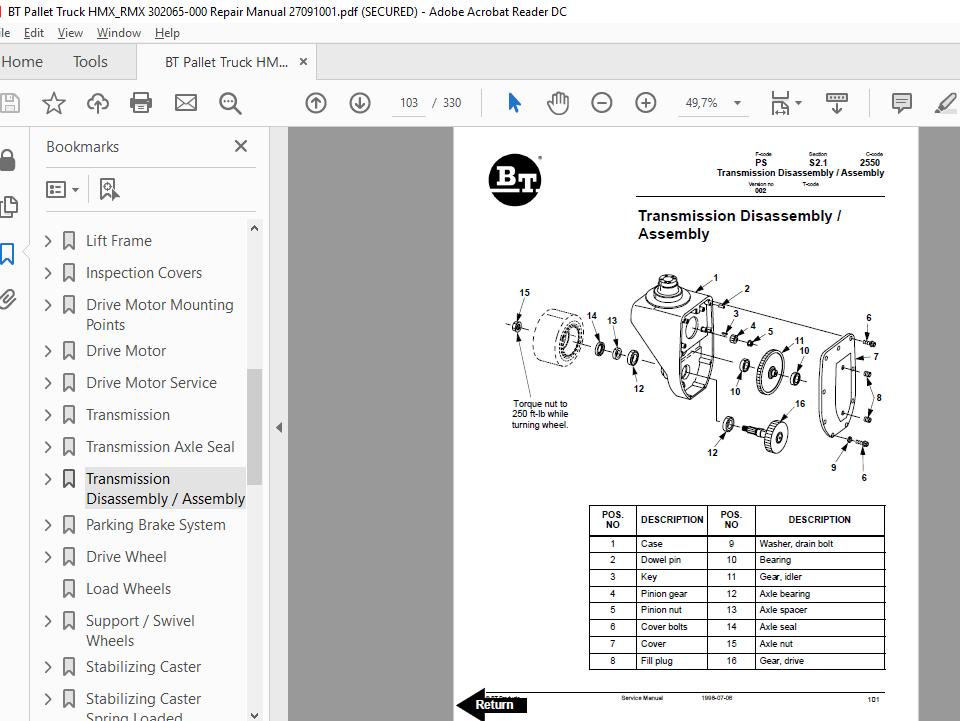The height and width of the screenshot is (721, 960).
Task: Open the Load Wheels bookmark
Action: [x=129, y=589]
